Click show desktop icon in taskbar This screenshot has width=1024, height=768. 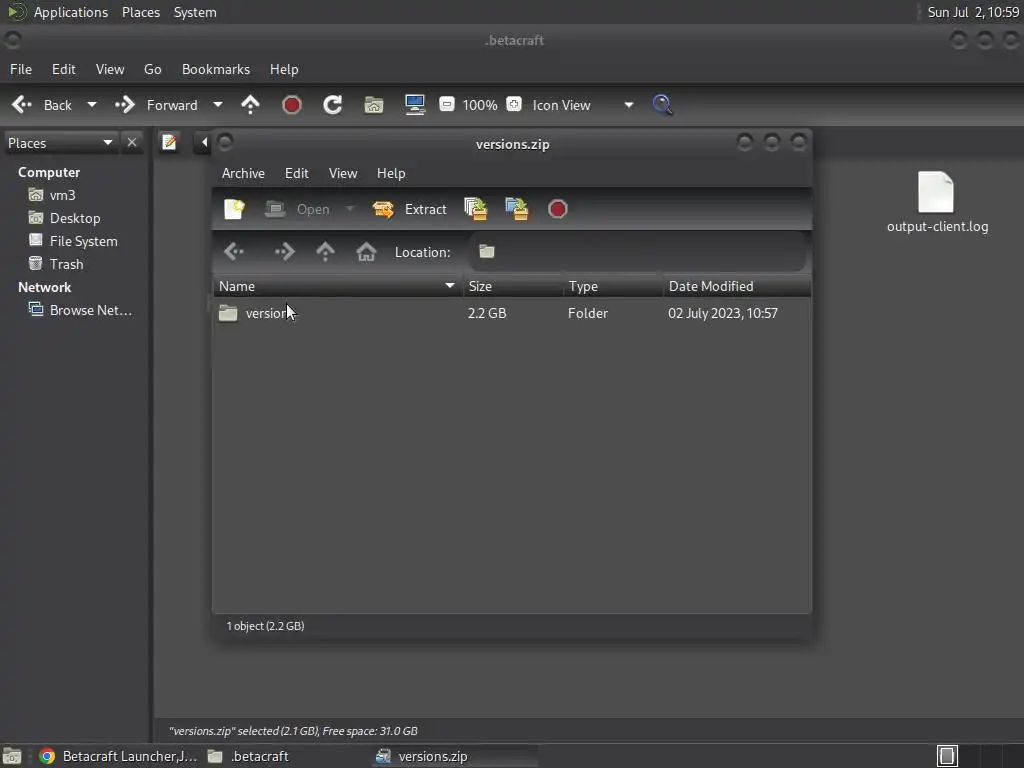point(12,756)
